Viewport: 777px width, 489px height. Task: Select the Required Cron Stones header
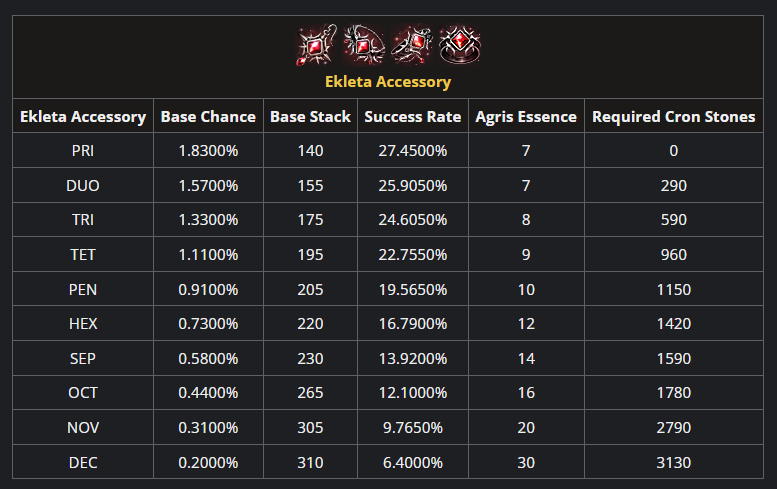673,116
